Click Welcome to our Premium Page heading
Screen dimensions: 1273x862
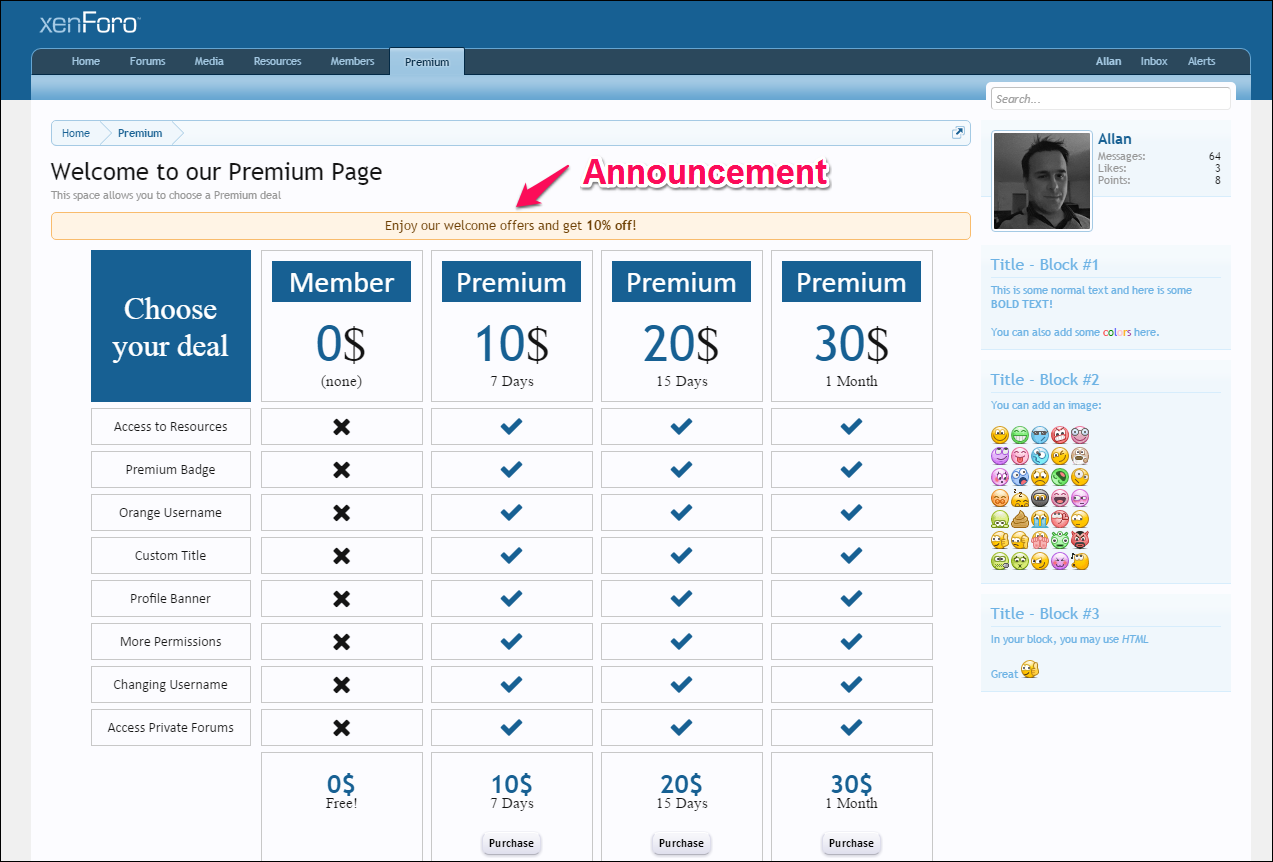click(216, 171)
